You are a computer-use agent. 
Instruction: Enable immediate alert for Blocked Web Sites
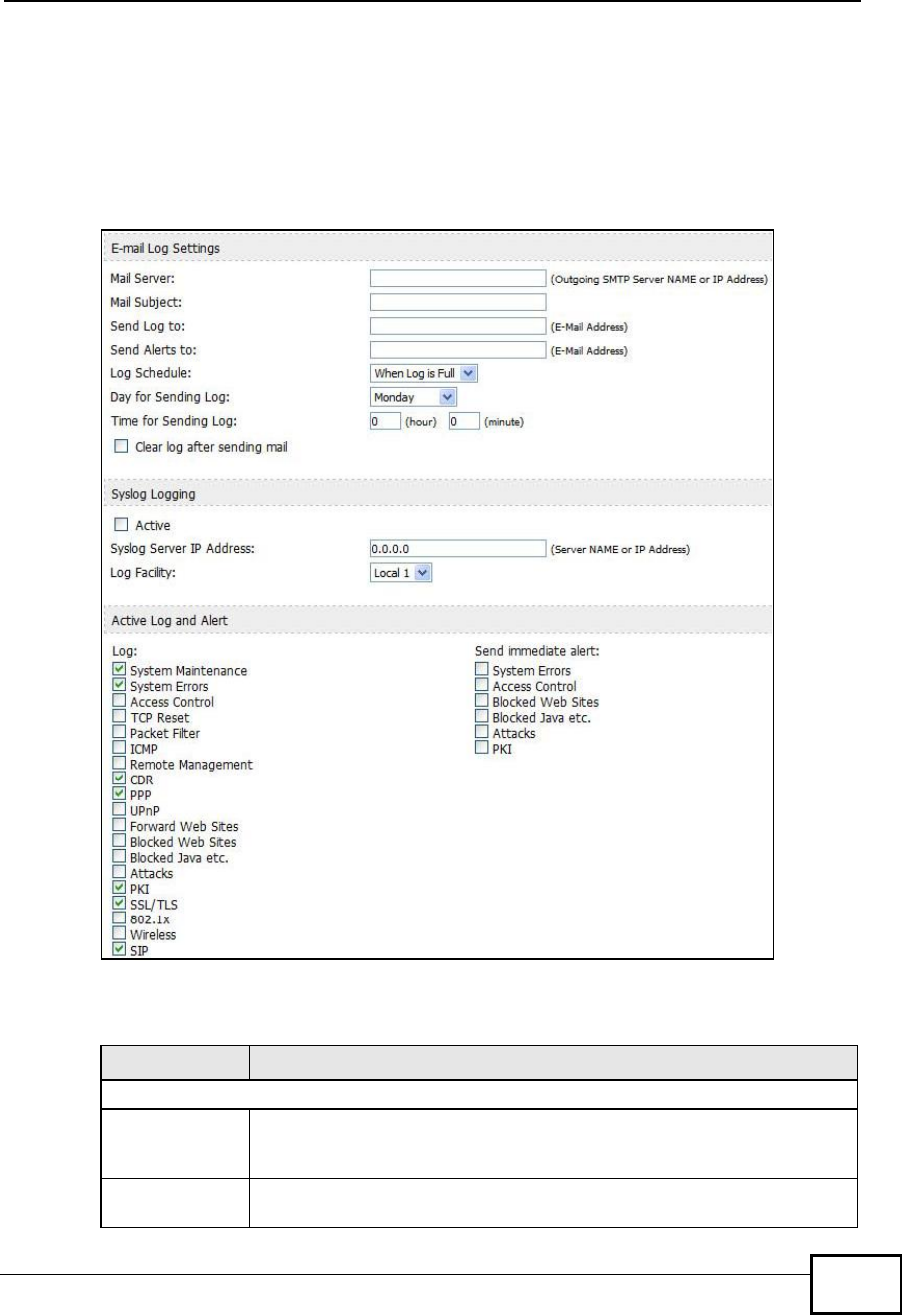482,702
